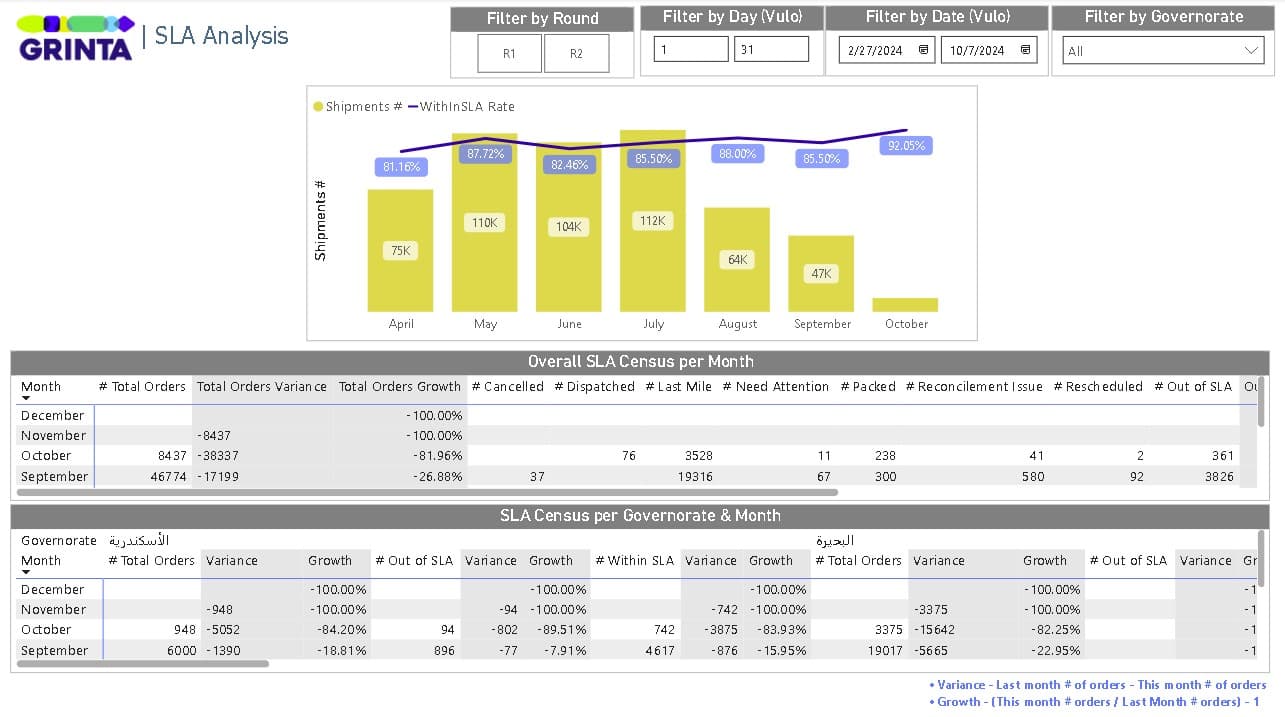Sort by # Need Attention column
This screenshot has width=1285, height=717.
tap(776, 386)
